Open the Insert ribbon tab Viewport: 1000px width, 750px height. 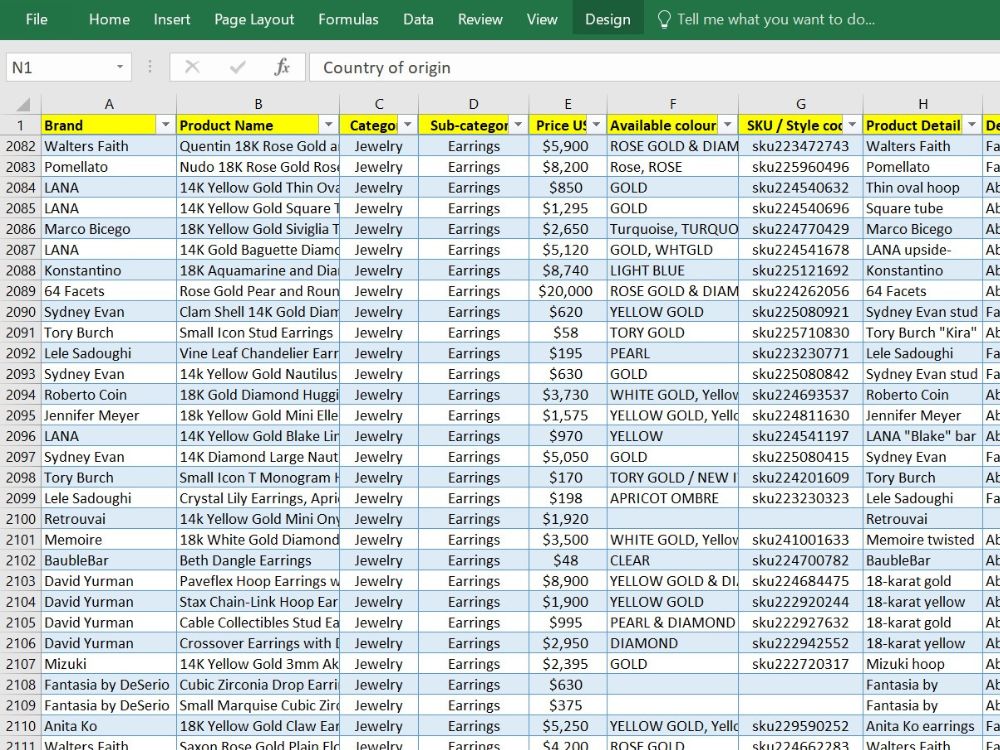pyautogui.click(x=172, y=19)
